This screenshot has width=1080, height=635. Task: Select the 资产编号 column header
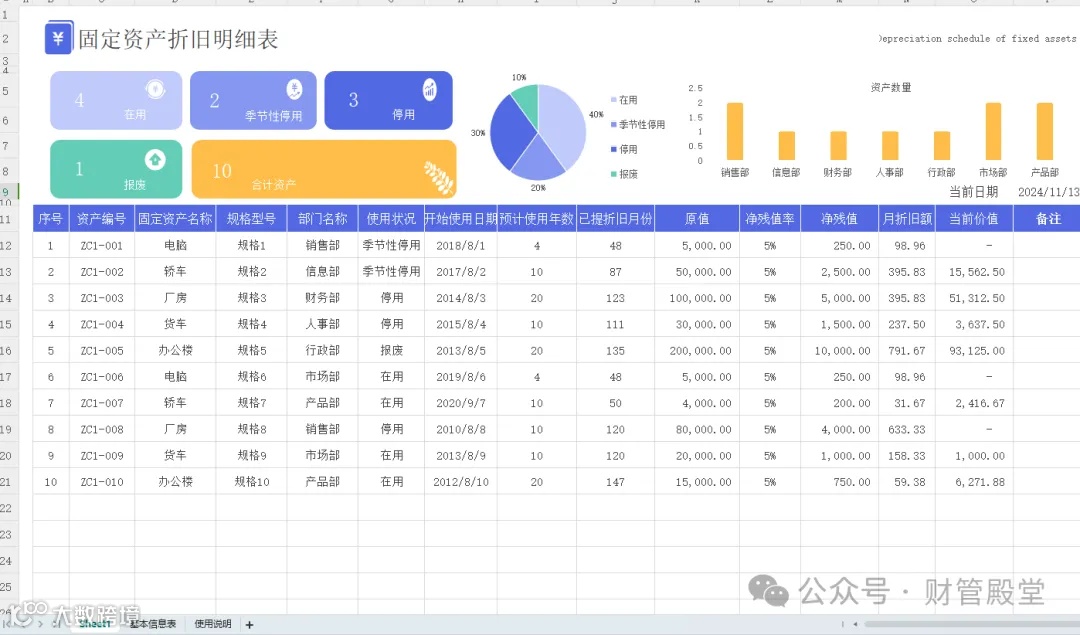click(x=102, y=218)
